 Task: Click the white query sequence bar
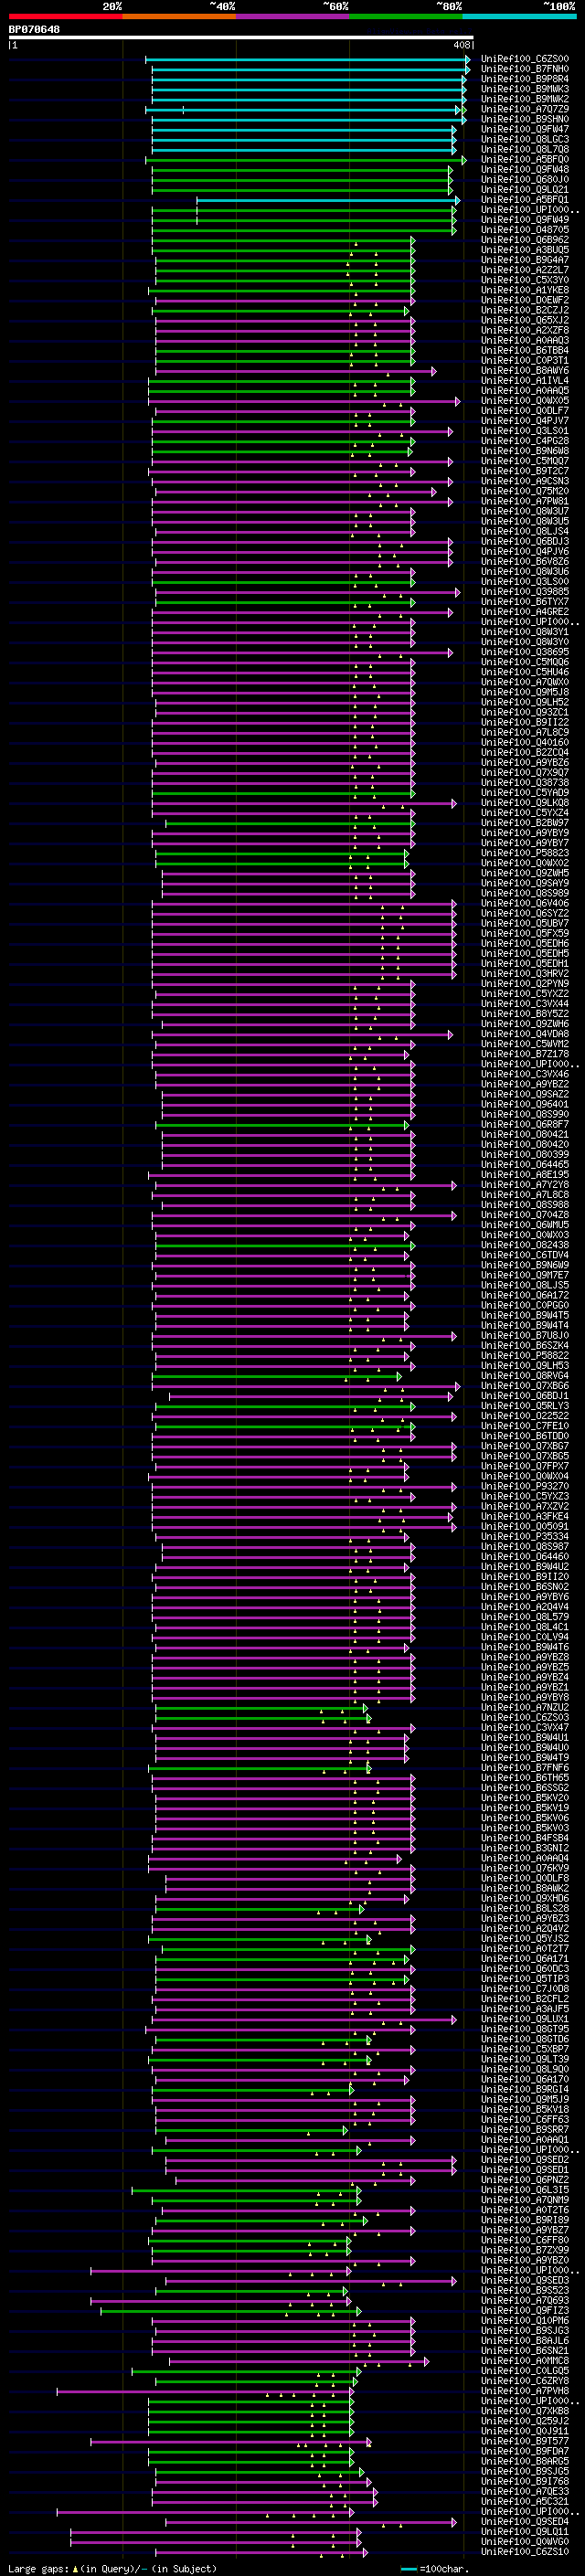(241, 38)
